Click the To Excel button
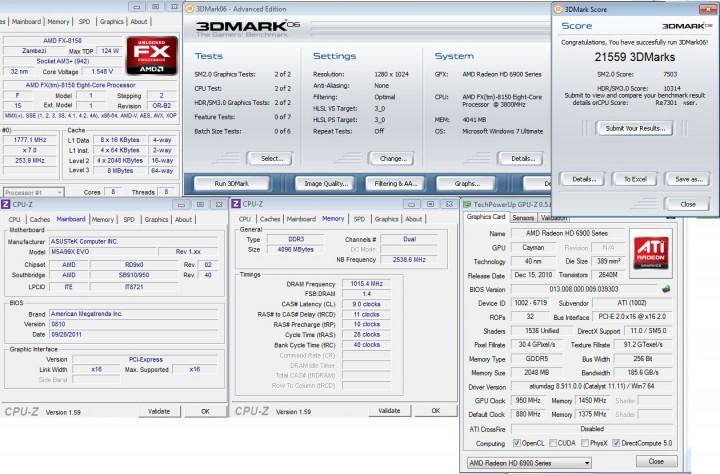The image size is (720, 474). [x=635, y=179]
